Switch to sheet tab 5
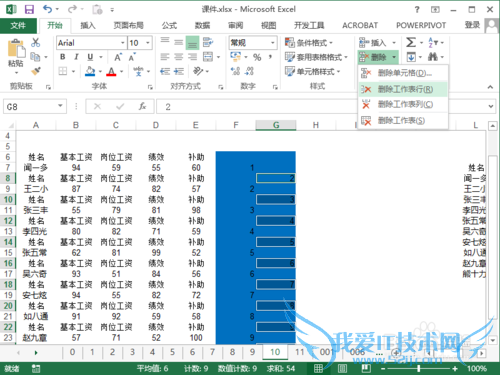Screen dimensions: 500x375 [172, 352]
